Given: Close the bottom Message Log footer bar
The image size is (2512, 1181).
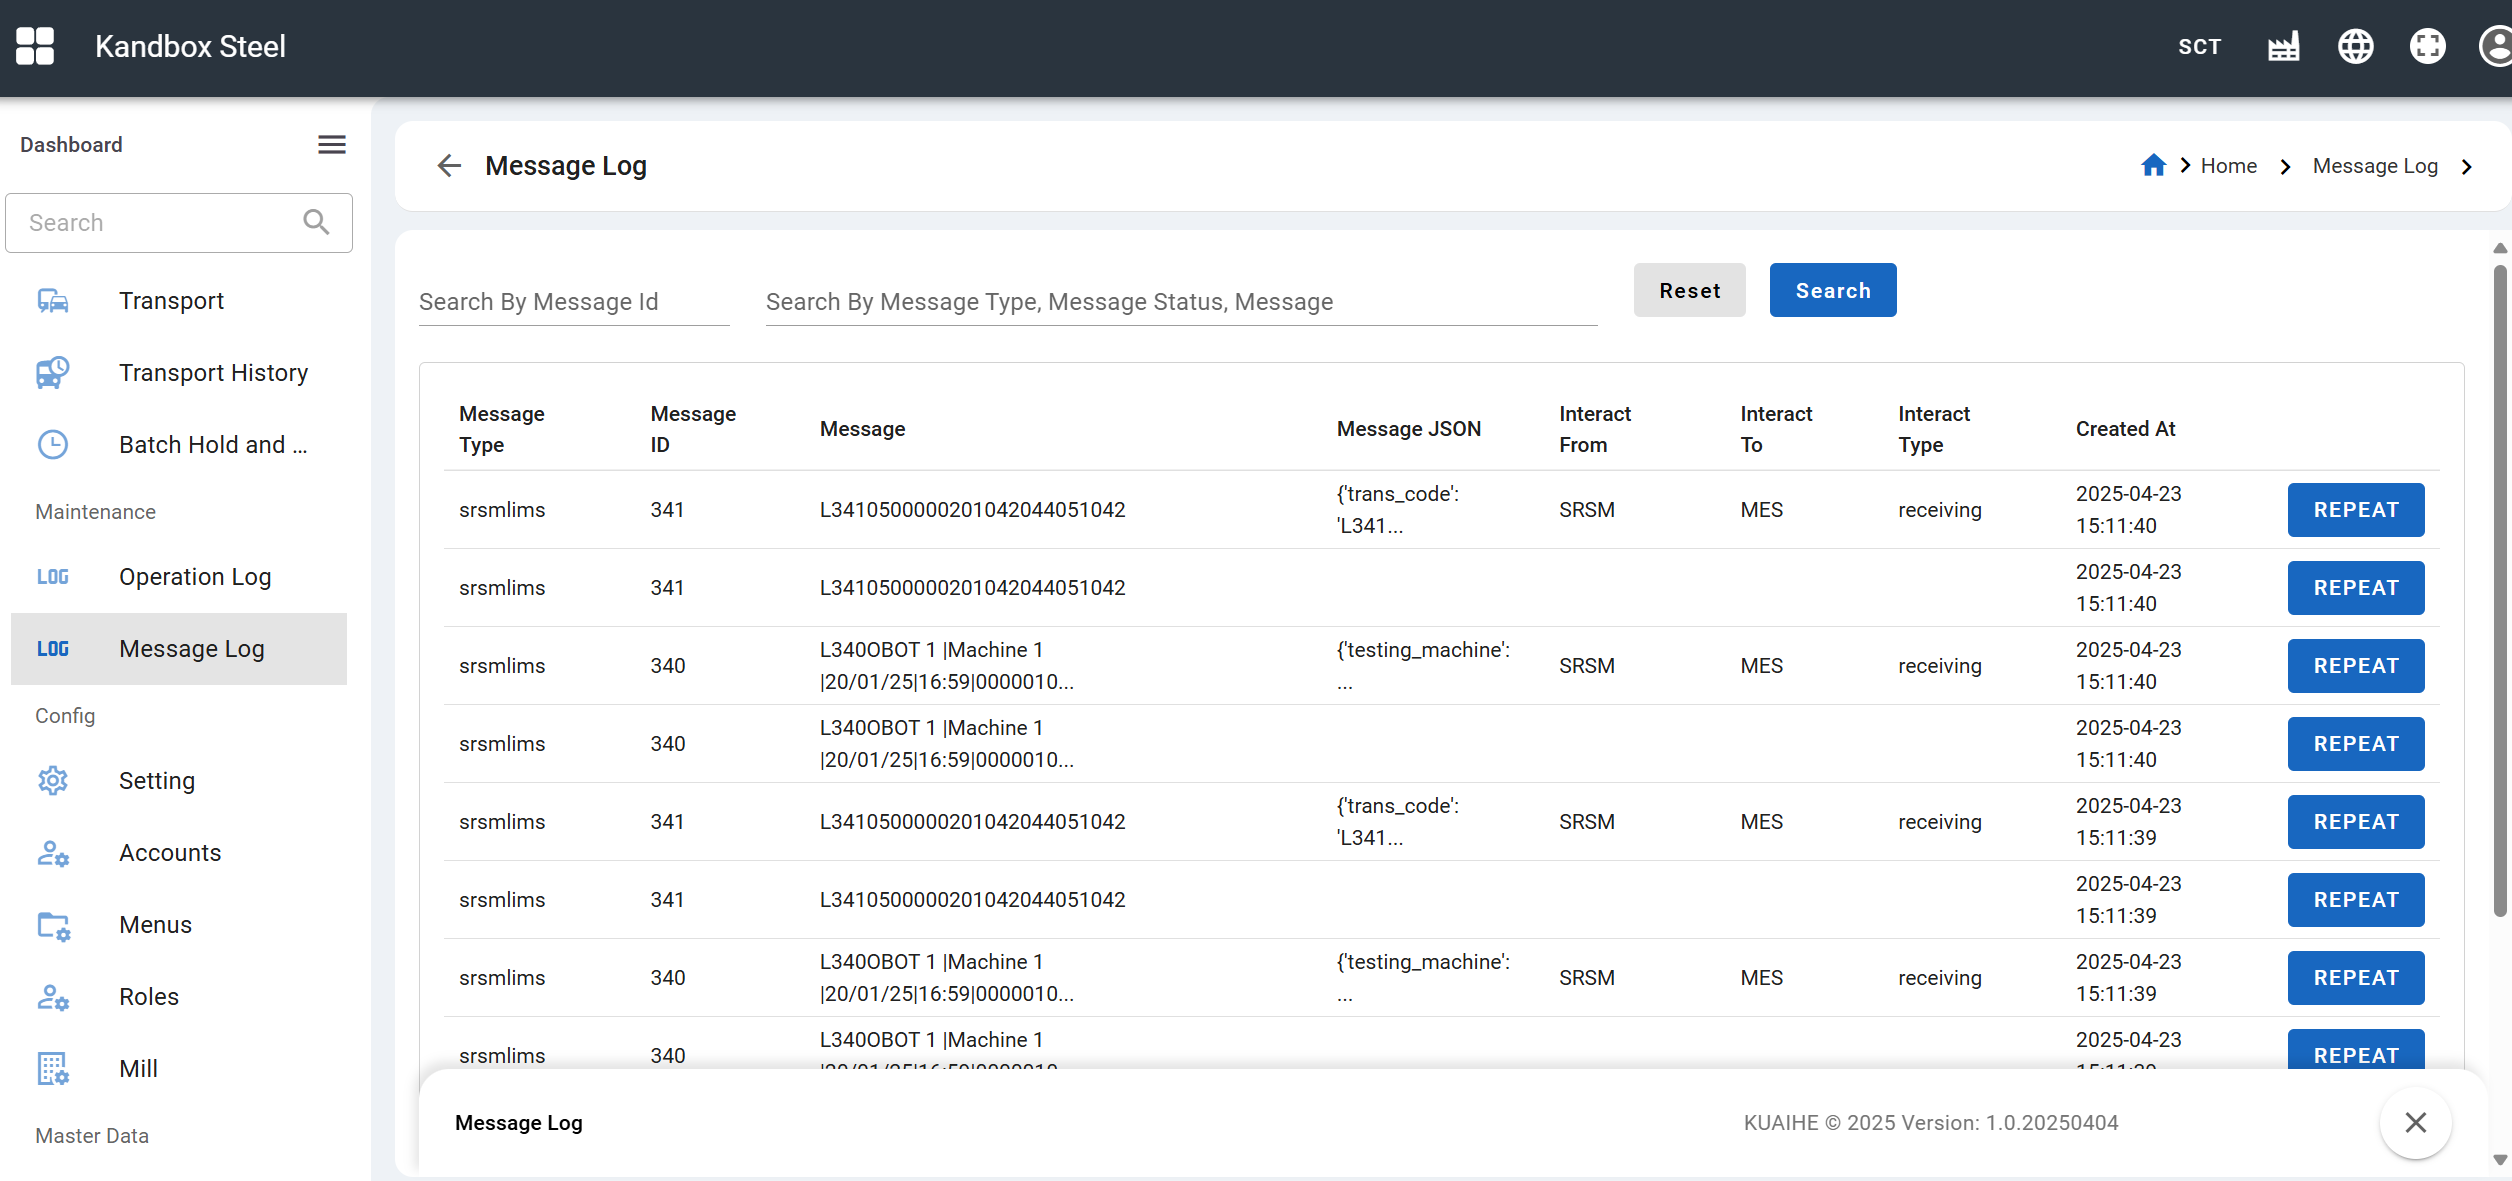Looking at the screenshot, I should click(x=2415, y=1123).
